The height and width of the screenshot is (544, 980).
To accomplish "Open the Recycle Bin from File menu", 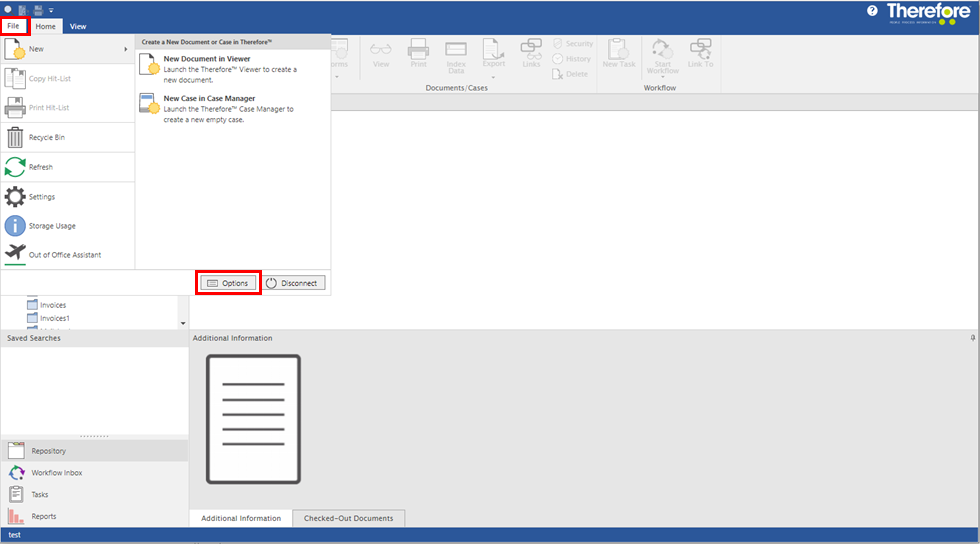I will coord(48,137).
